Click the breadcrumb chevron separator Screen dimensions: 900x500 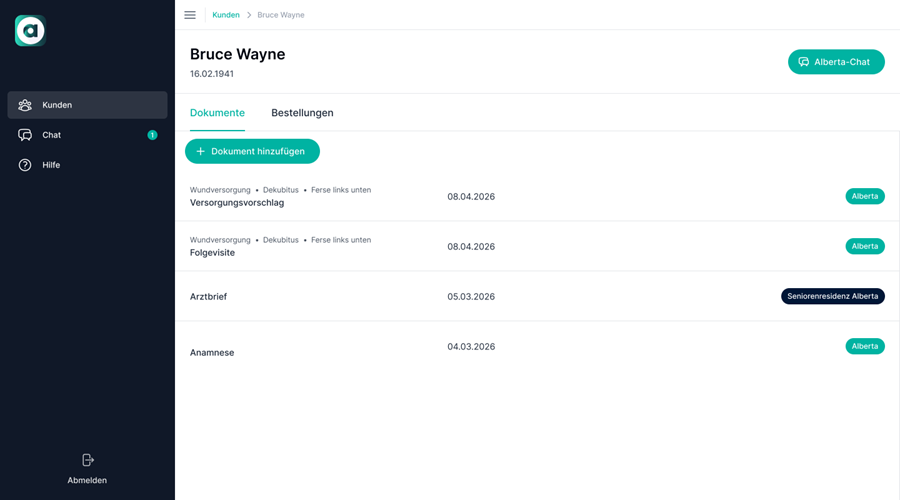249,15
